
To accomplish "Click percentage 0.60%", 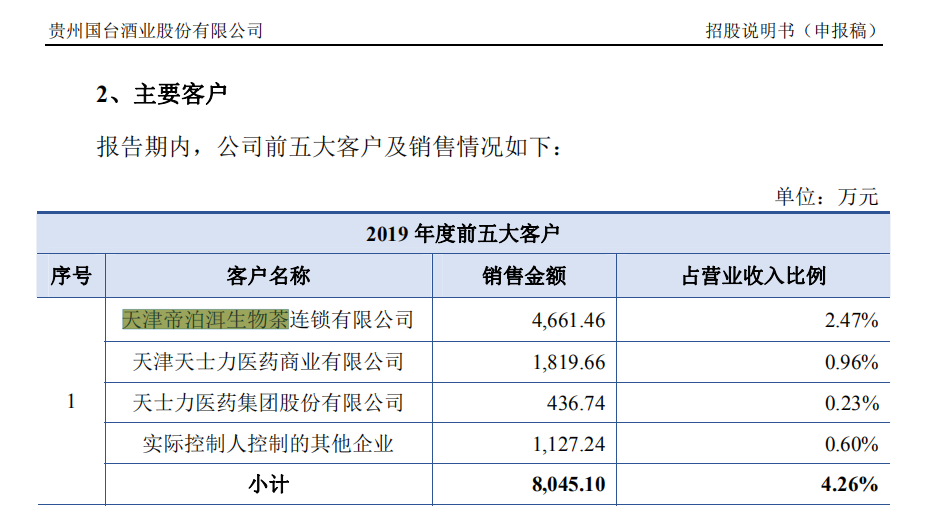I will click(852, 444).
